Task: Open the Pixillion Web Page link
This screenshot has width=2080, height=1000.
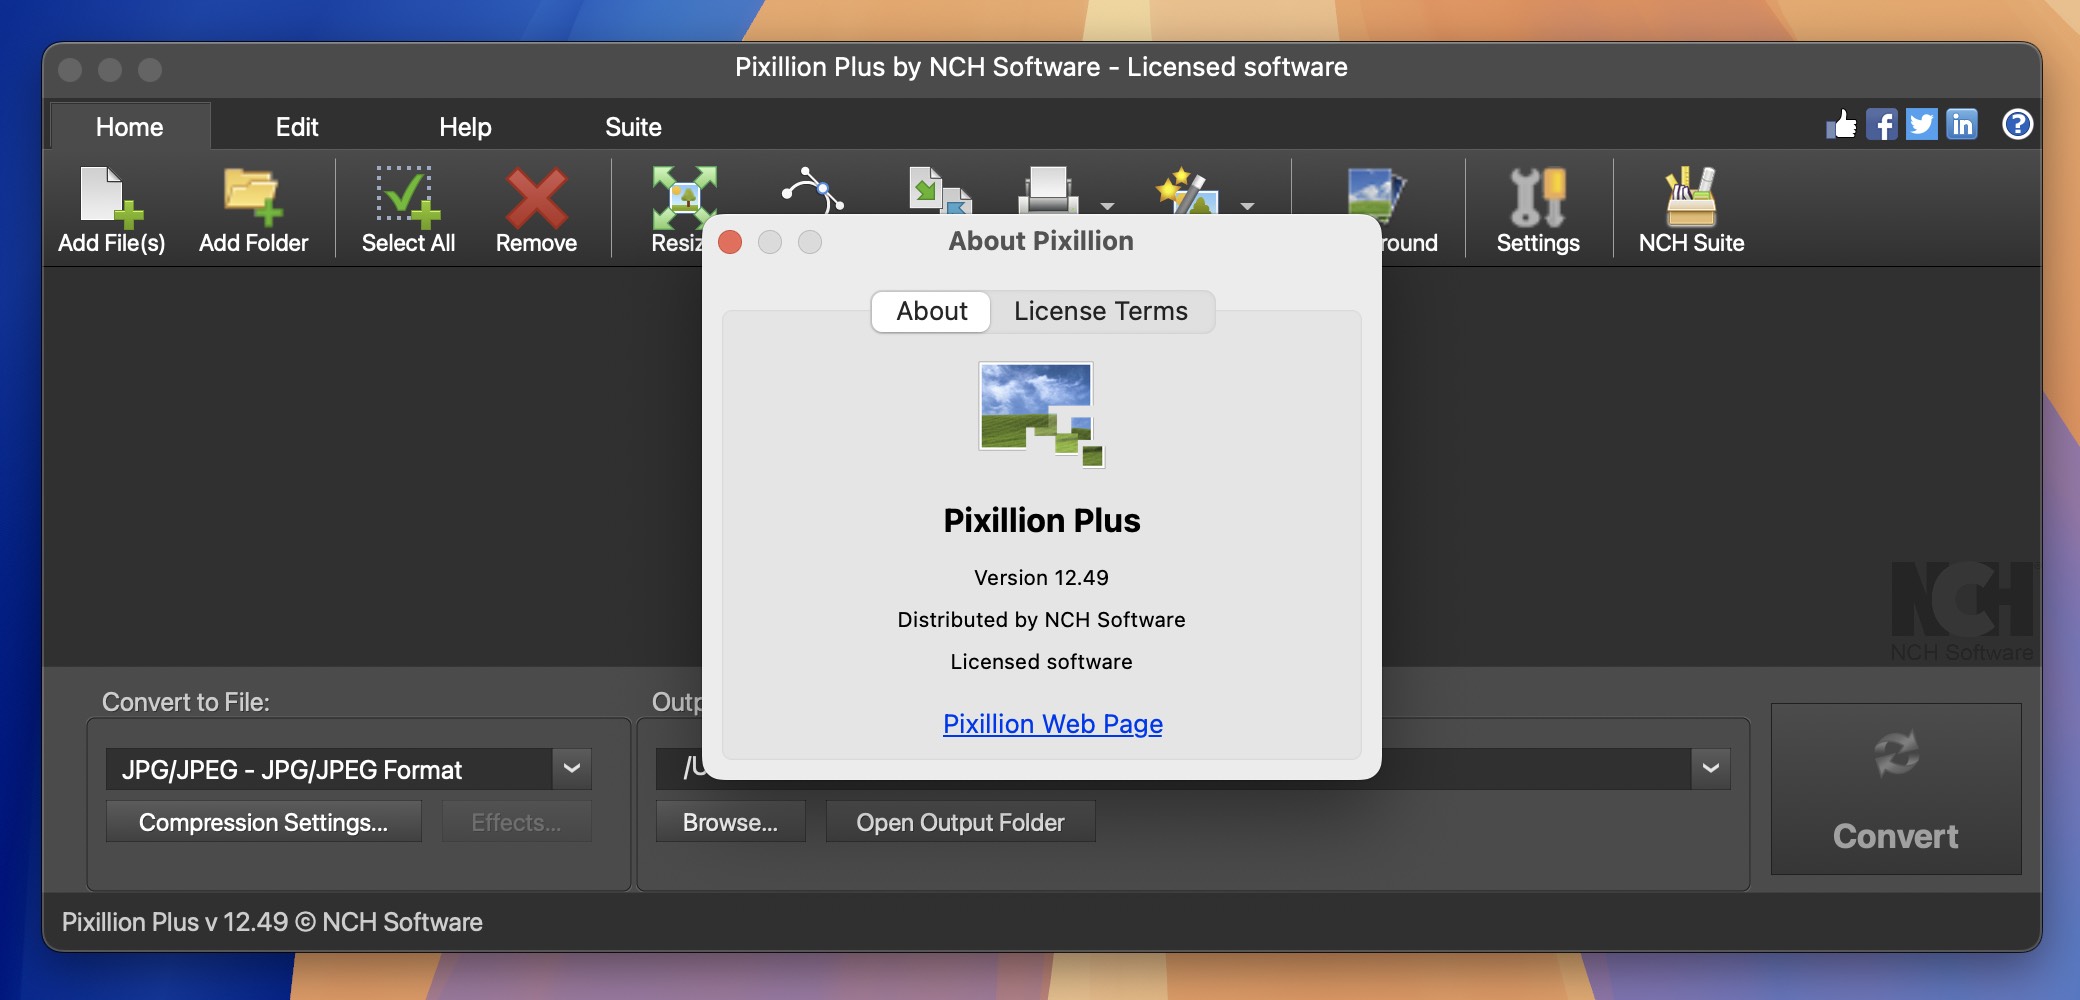Action: (x=1052, y=724)
